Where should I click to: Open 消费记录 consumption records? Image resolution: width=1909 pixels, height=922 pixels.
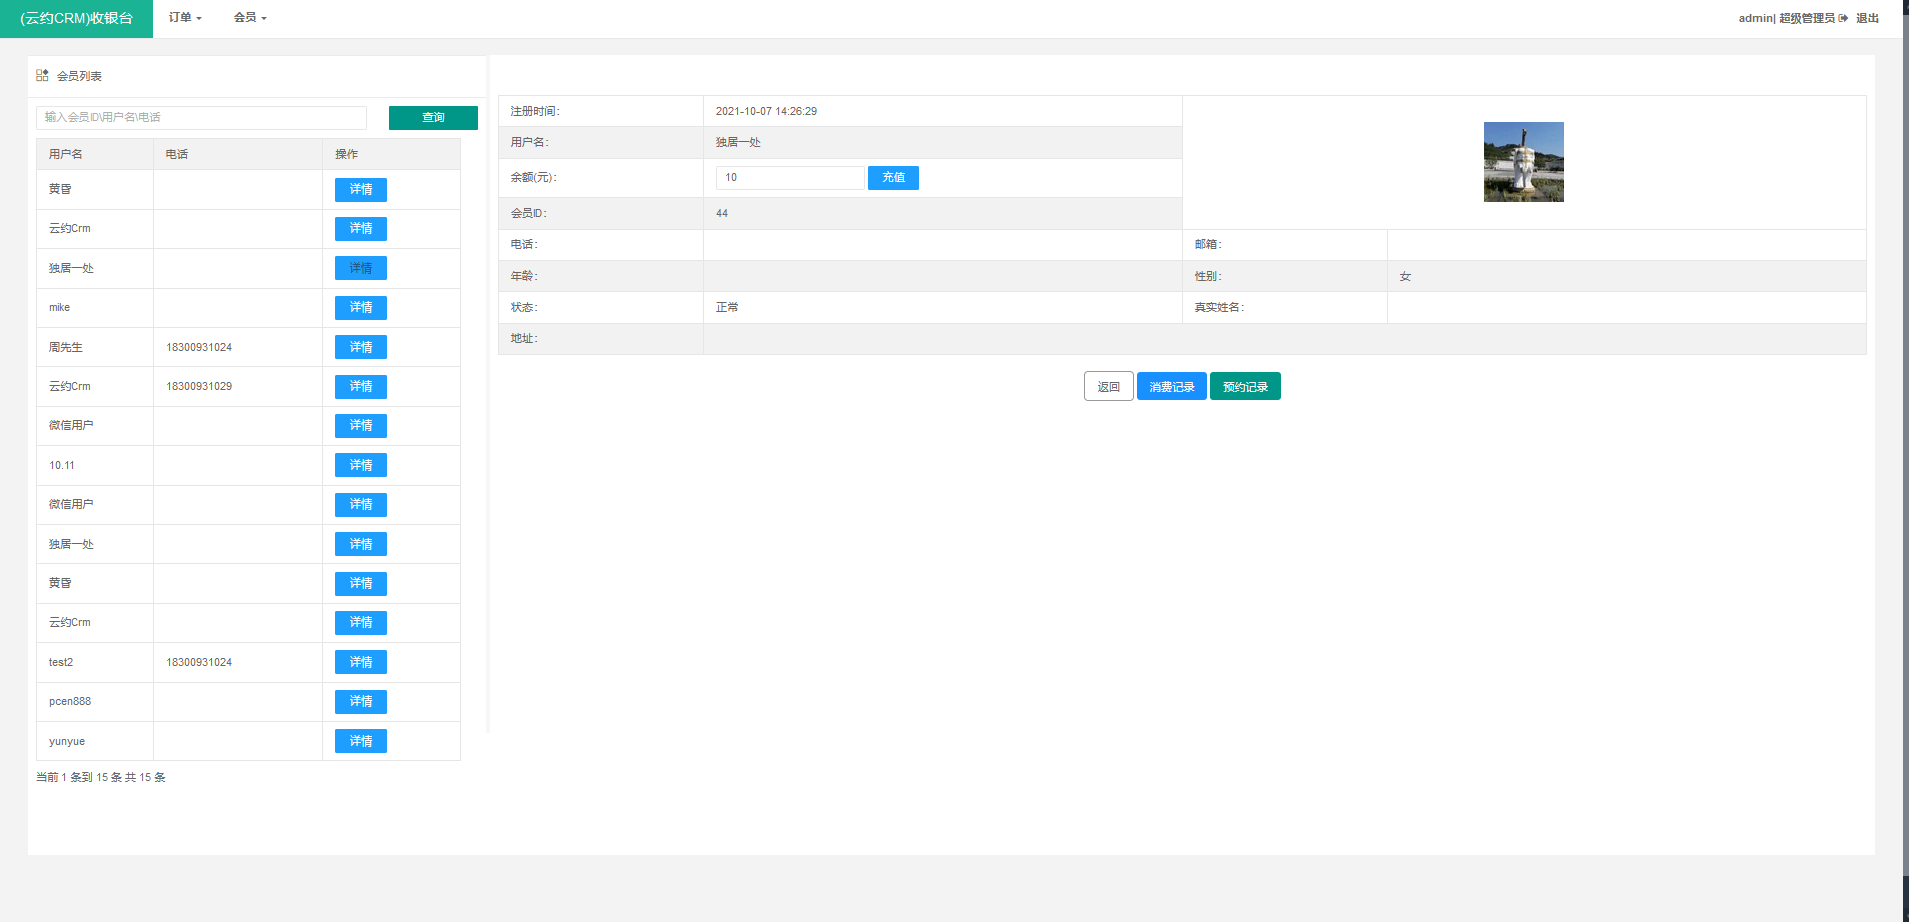(1171, 387)
